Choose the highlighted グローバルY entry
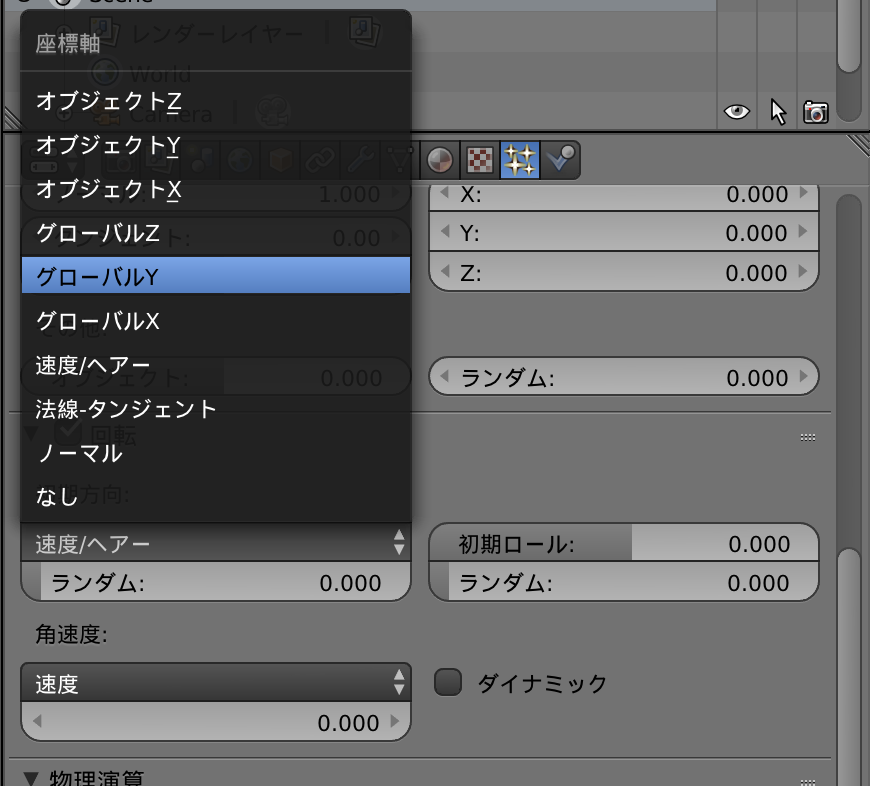The width and height of the screenshot is (870, 786). pyautogui.click(x=215, y=276)
